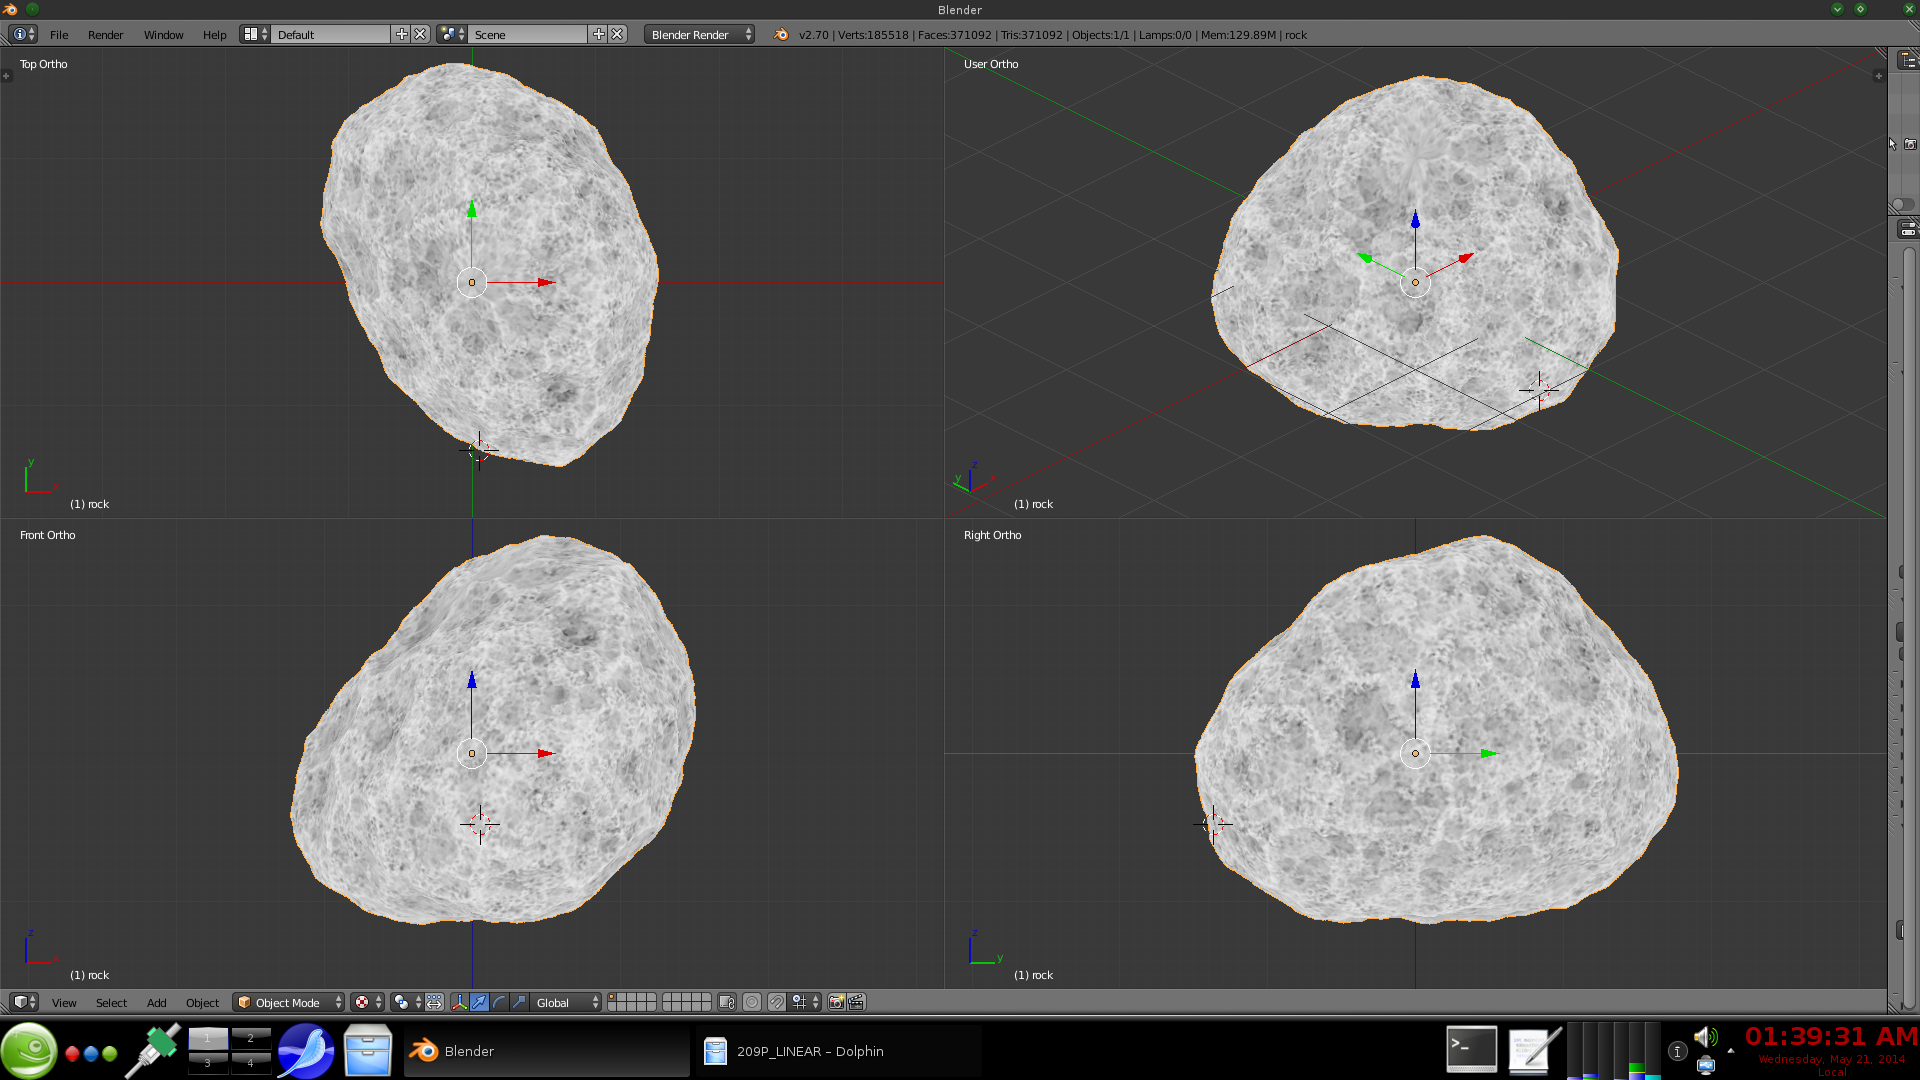This screenshot has height=1080, width=1920.
Task: Click the digital clock showing 01:39:31 AM
Action: pos(1831,1037)
